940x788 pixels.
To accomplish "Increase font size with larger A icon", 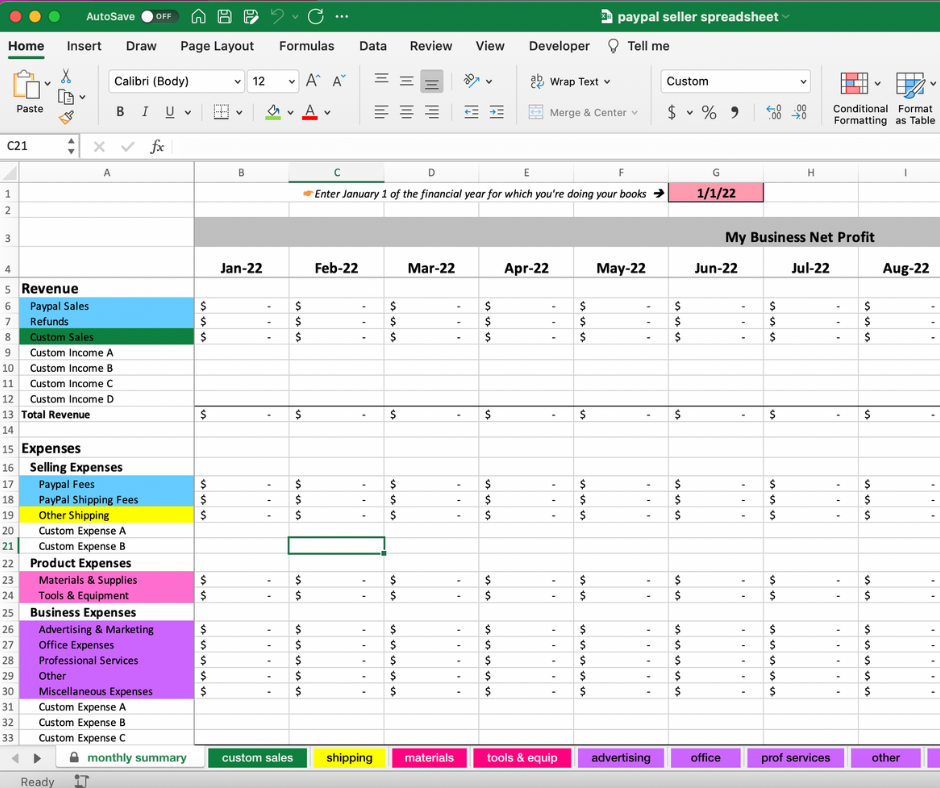I will [313, 81].
